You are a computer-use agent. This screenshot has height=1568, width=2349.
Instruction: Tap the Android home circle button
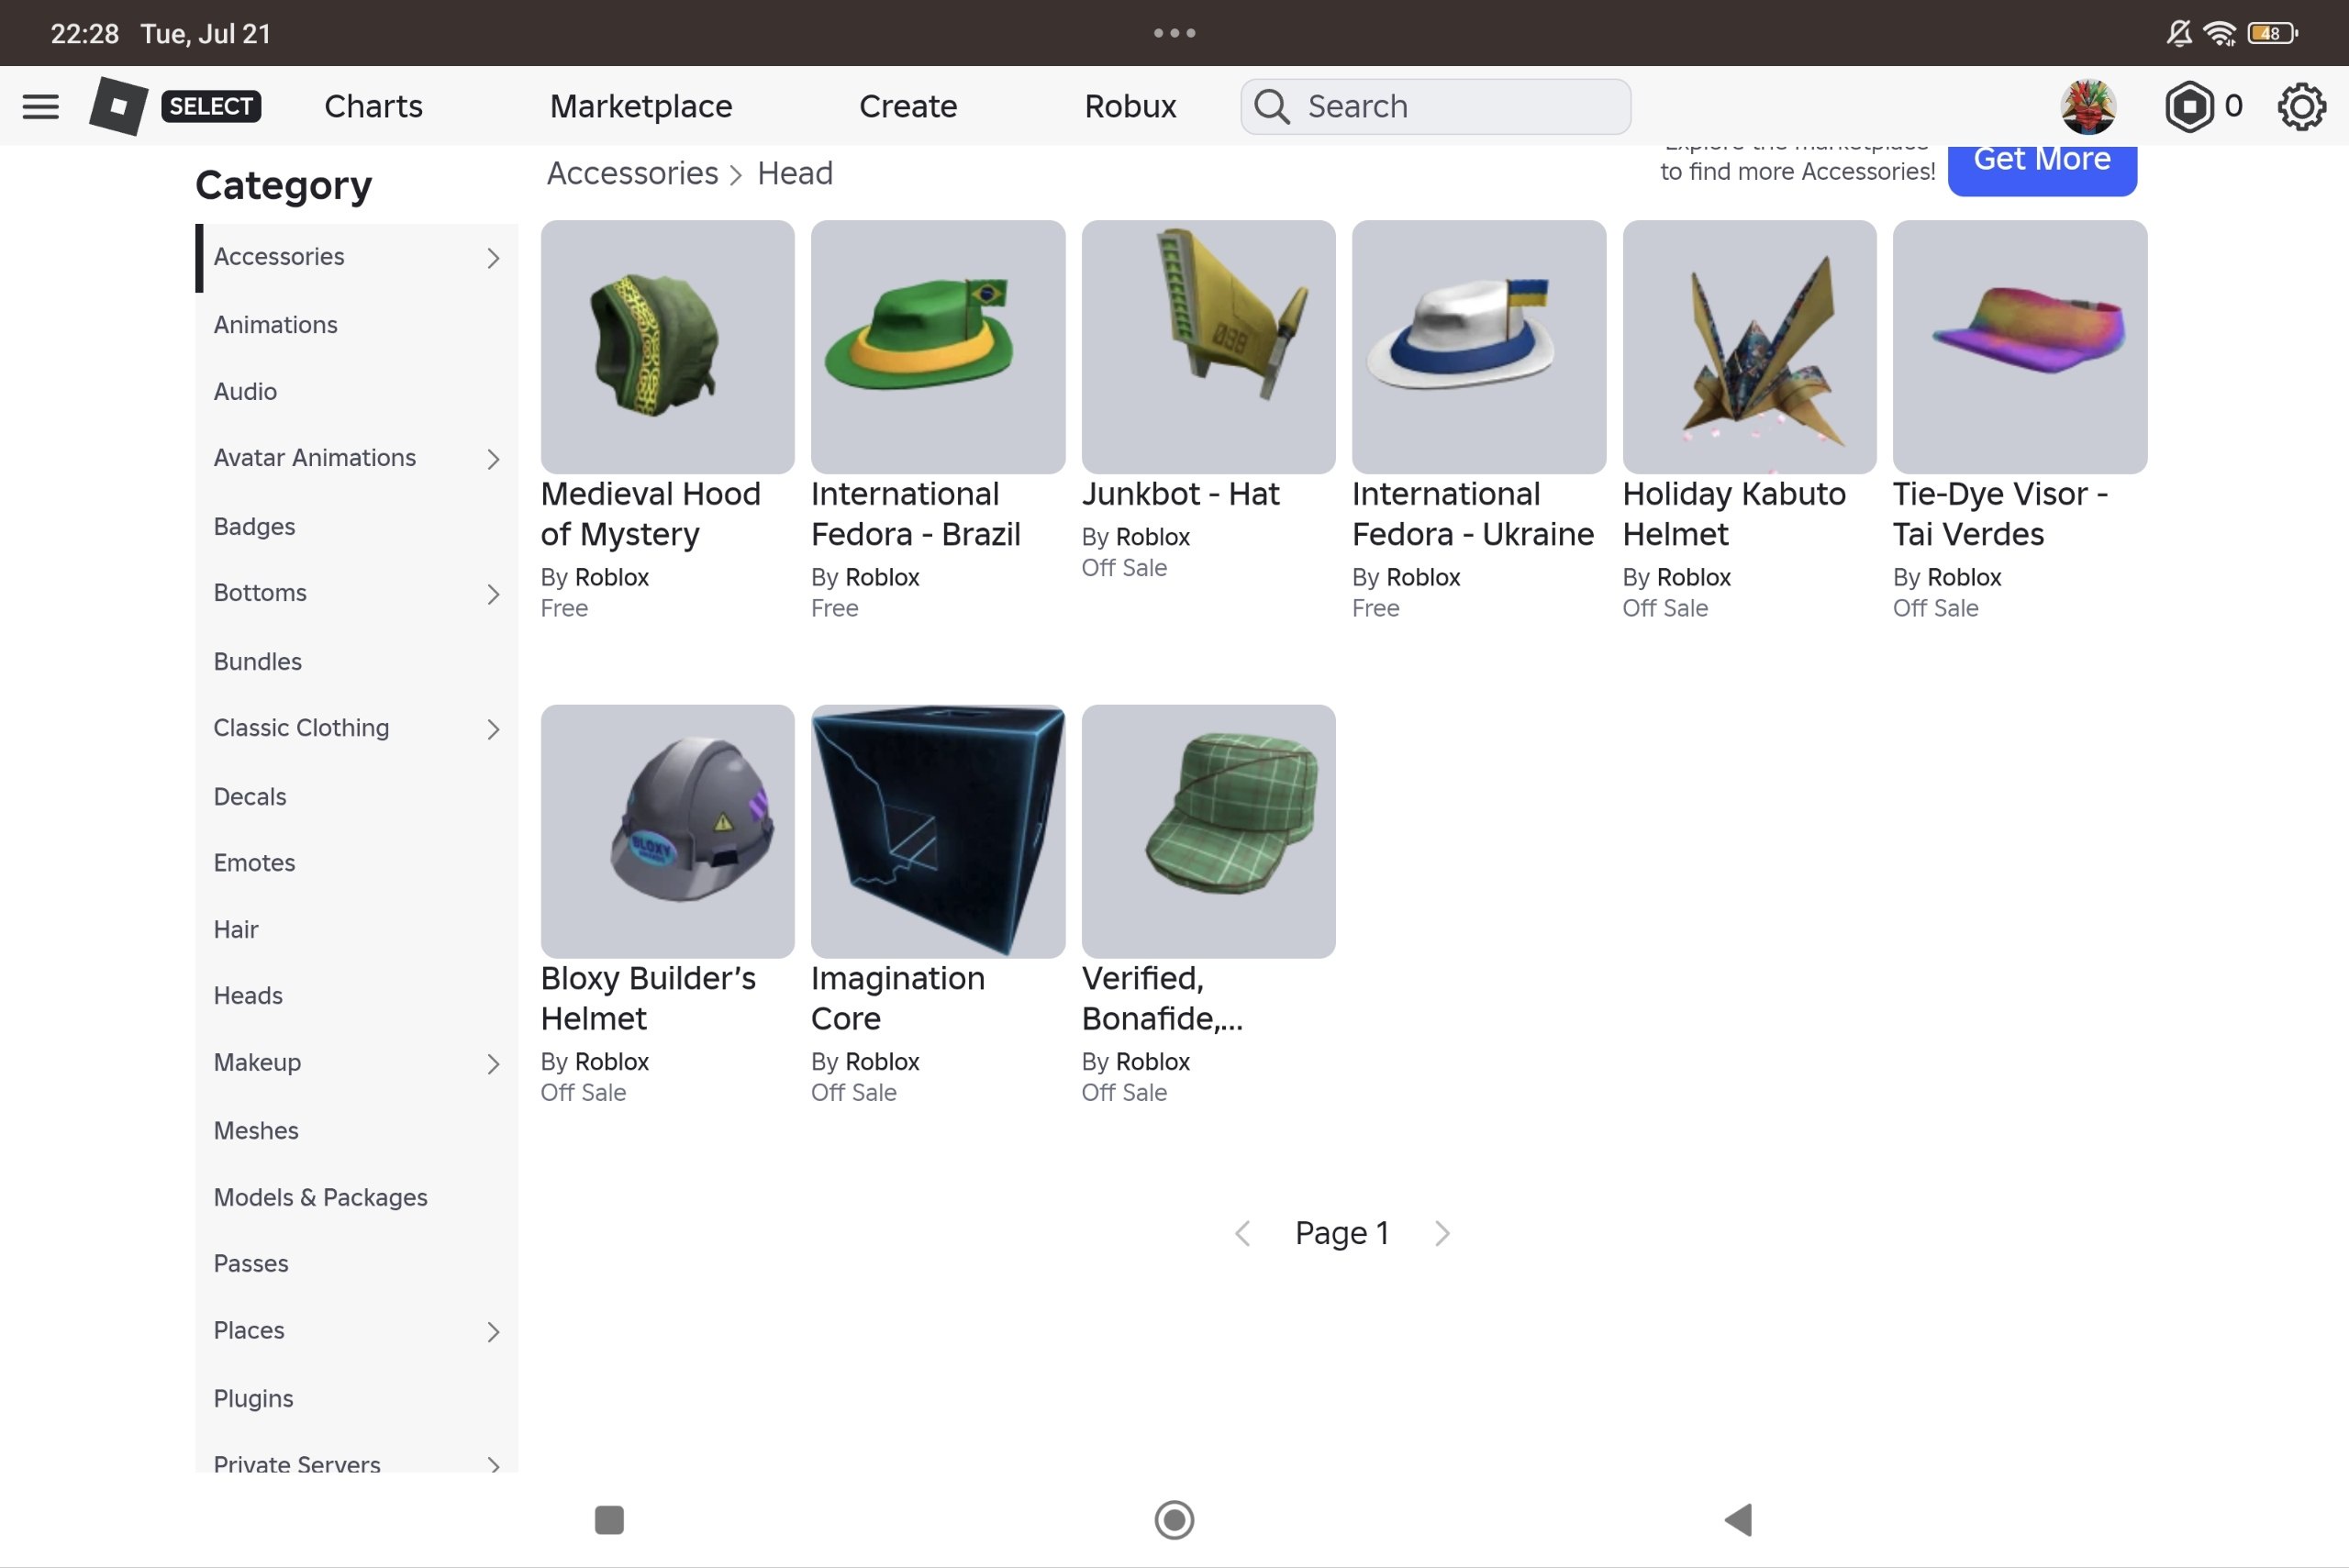[1174, 1519]
